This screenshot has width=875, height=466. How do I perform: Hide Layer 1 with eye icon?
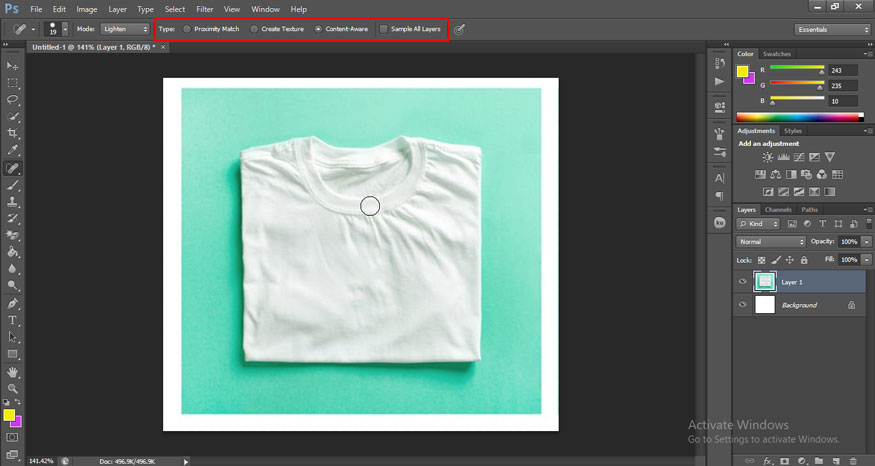(x=743, y=282)
